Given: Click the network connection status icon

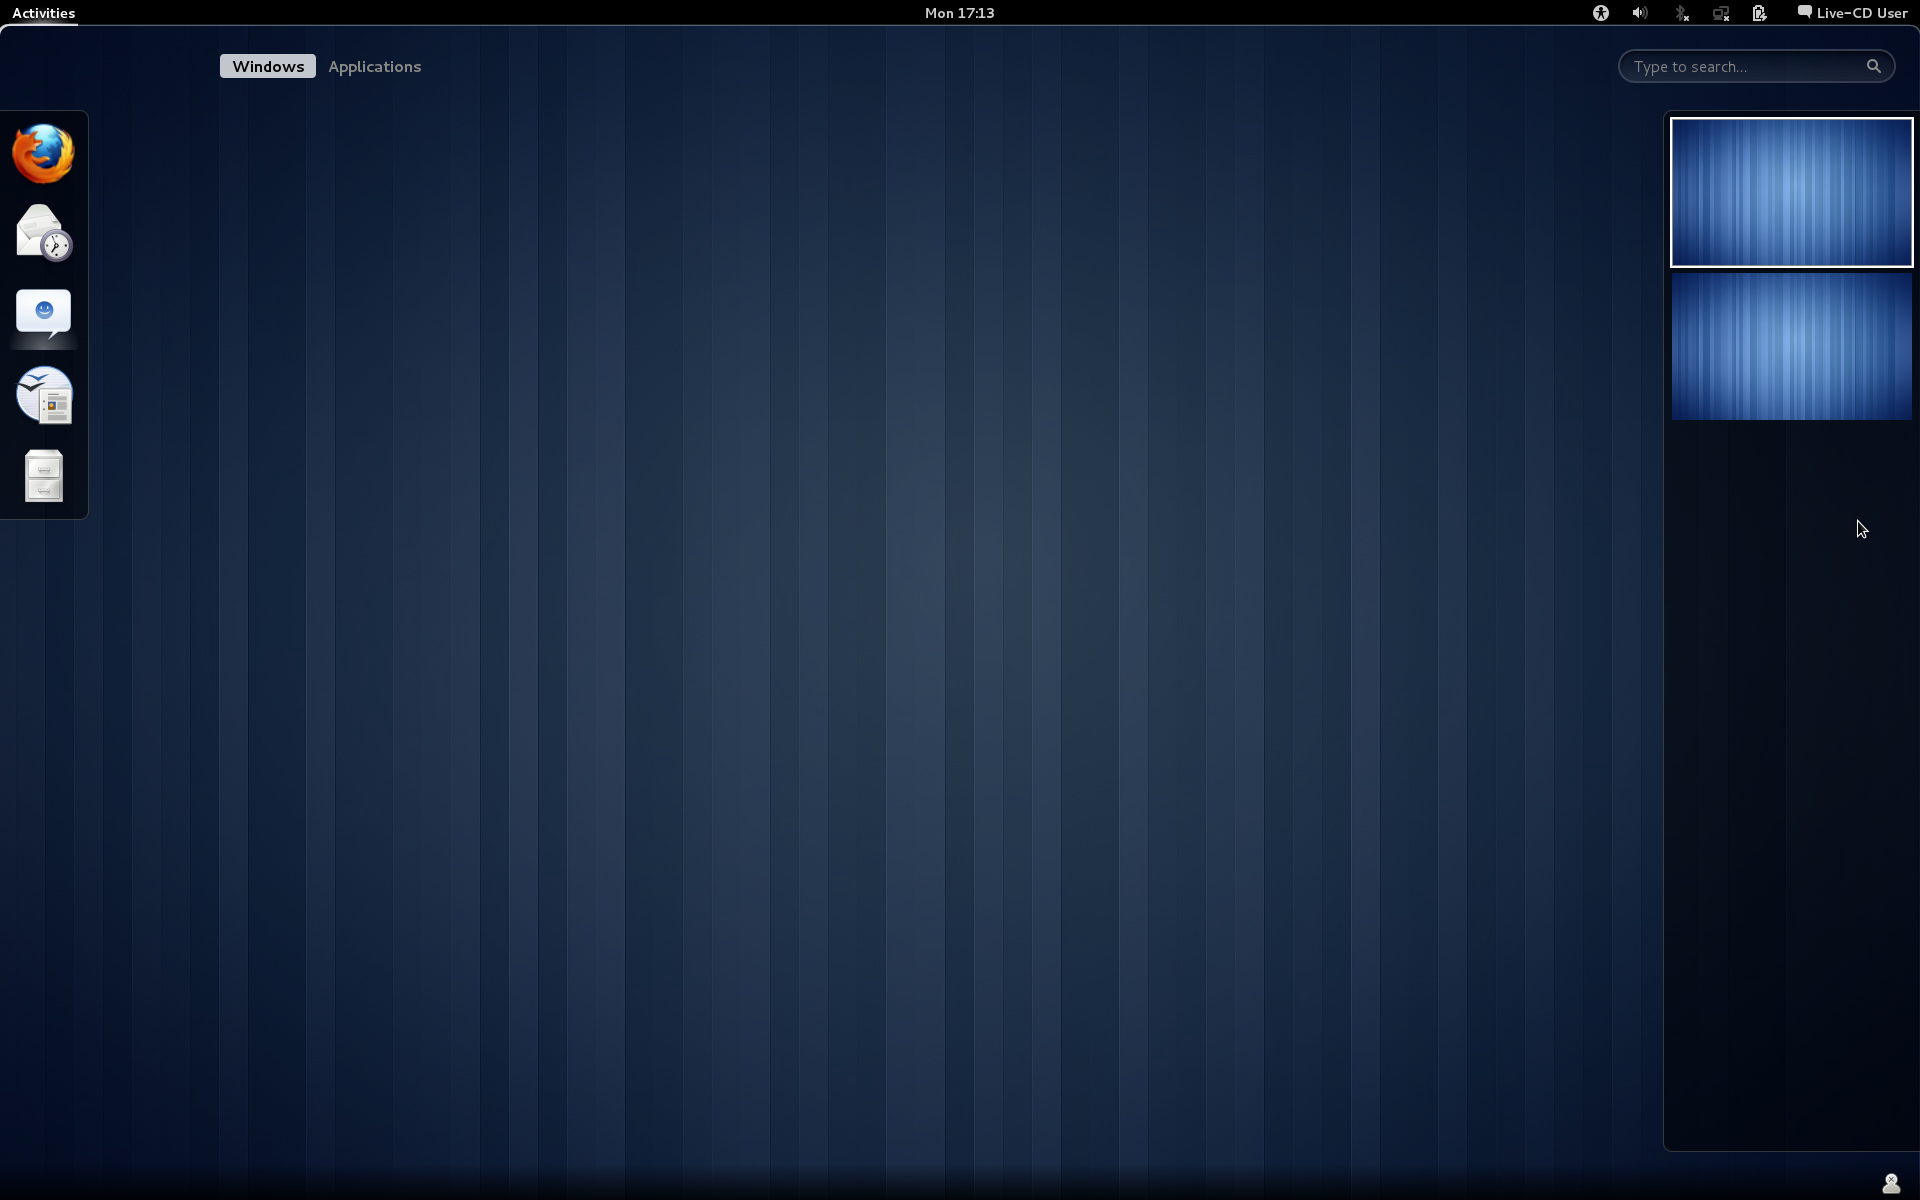Looking at the screenshot, I should tap(1721, 13).
